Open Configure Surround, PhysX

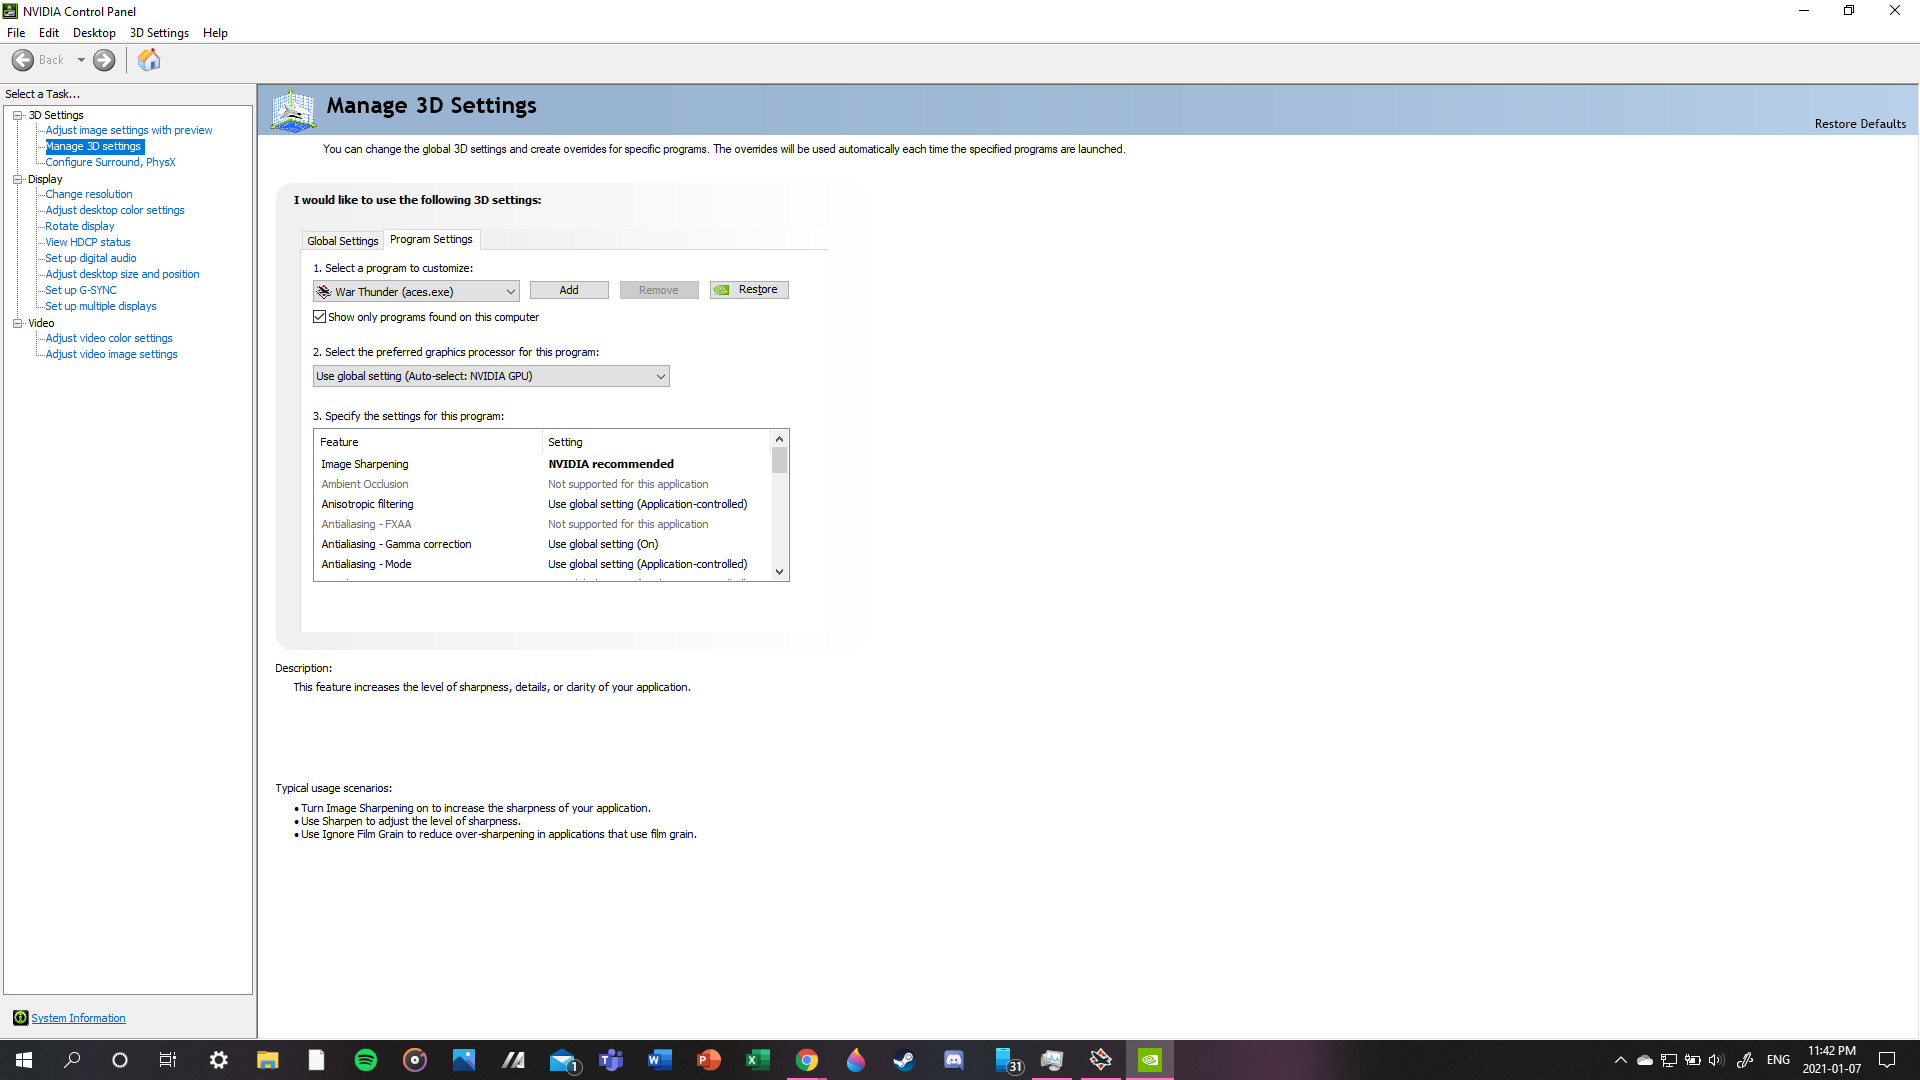point(110,162)
